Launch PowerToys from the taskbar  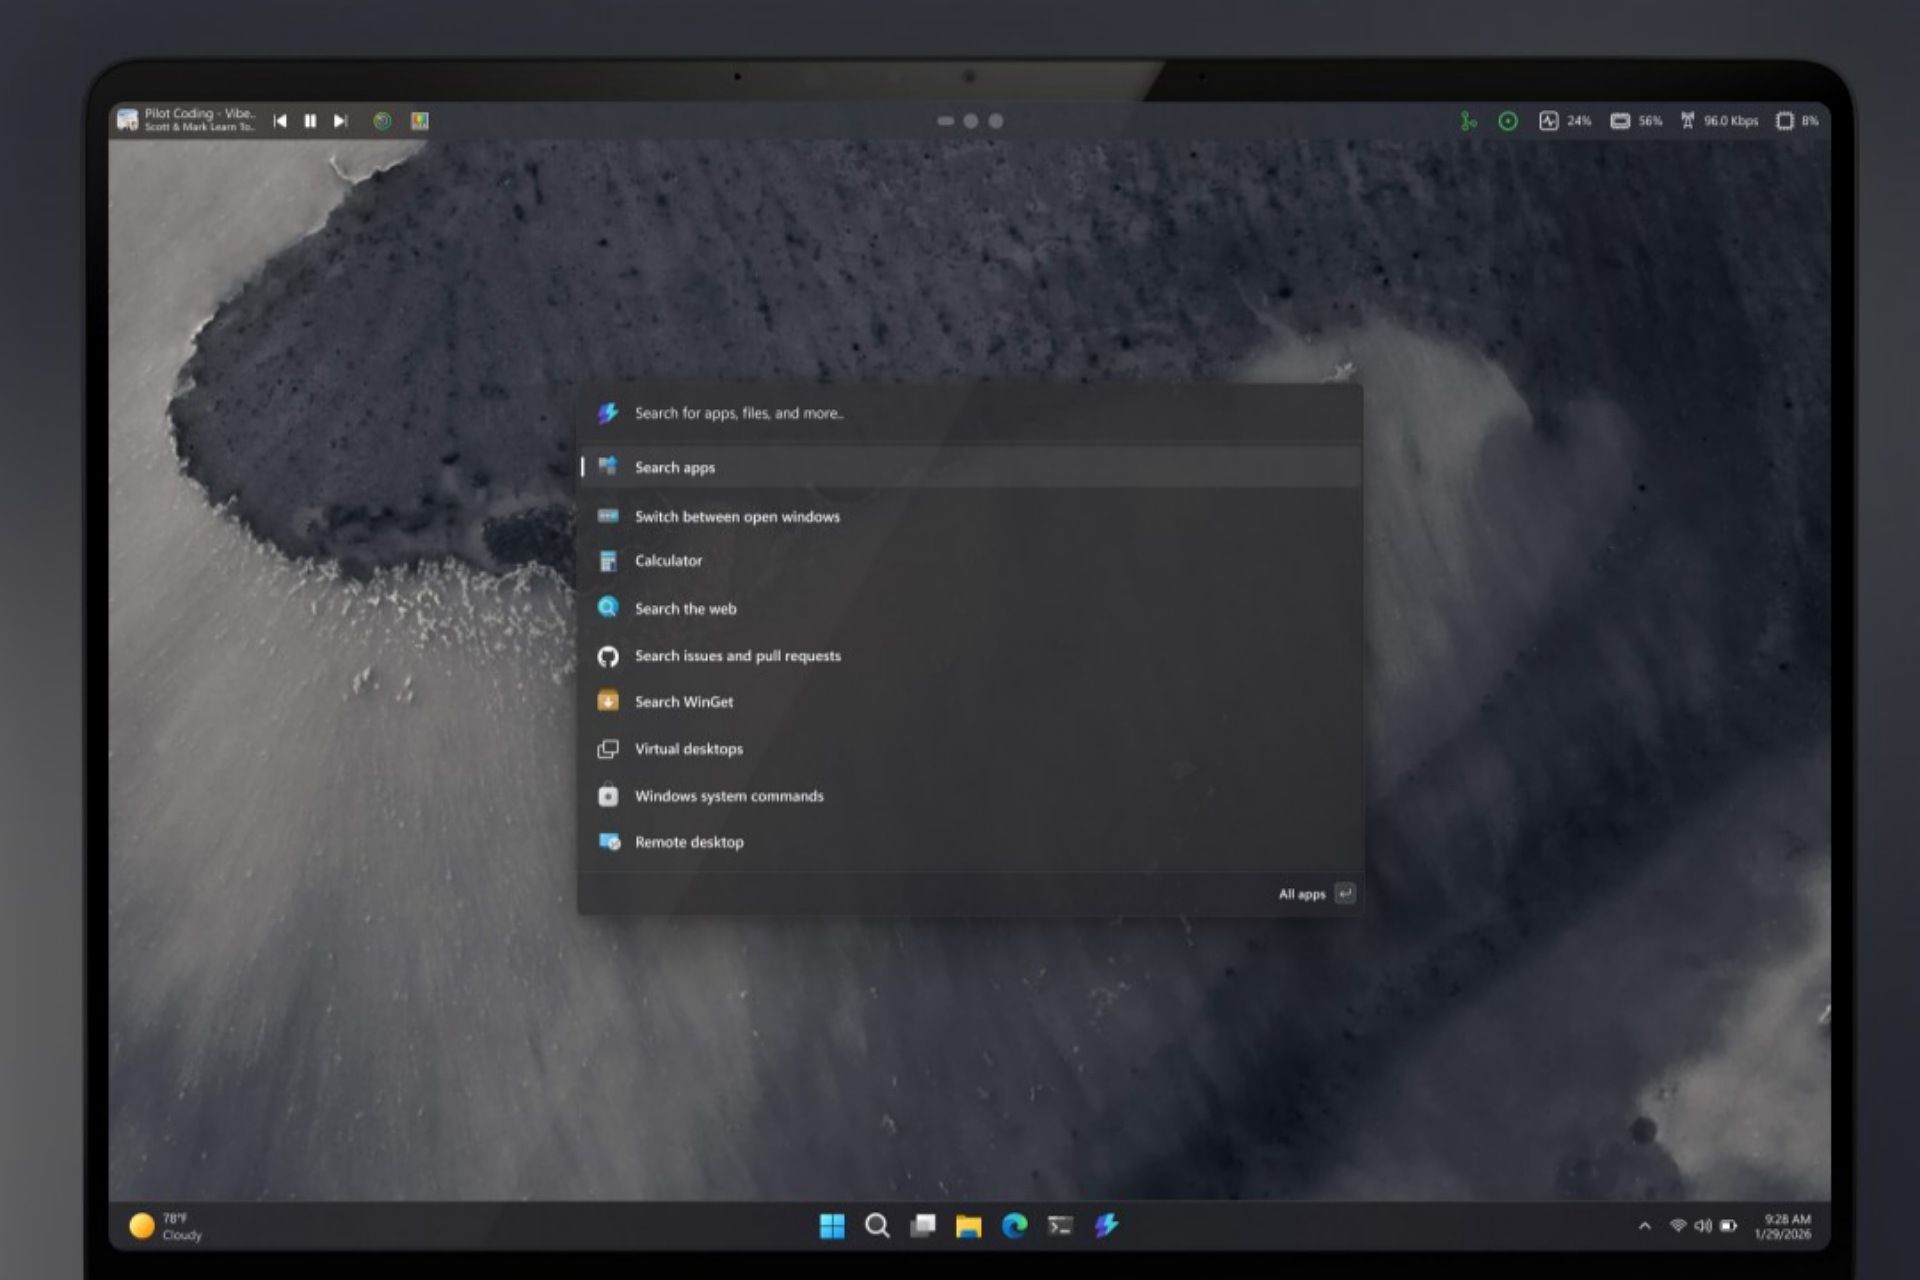coord(1105,1225)
